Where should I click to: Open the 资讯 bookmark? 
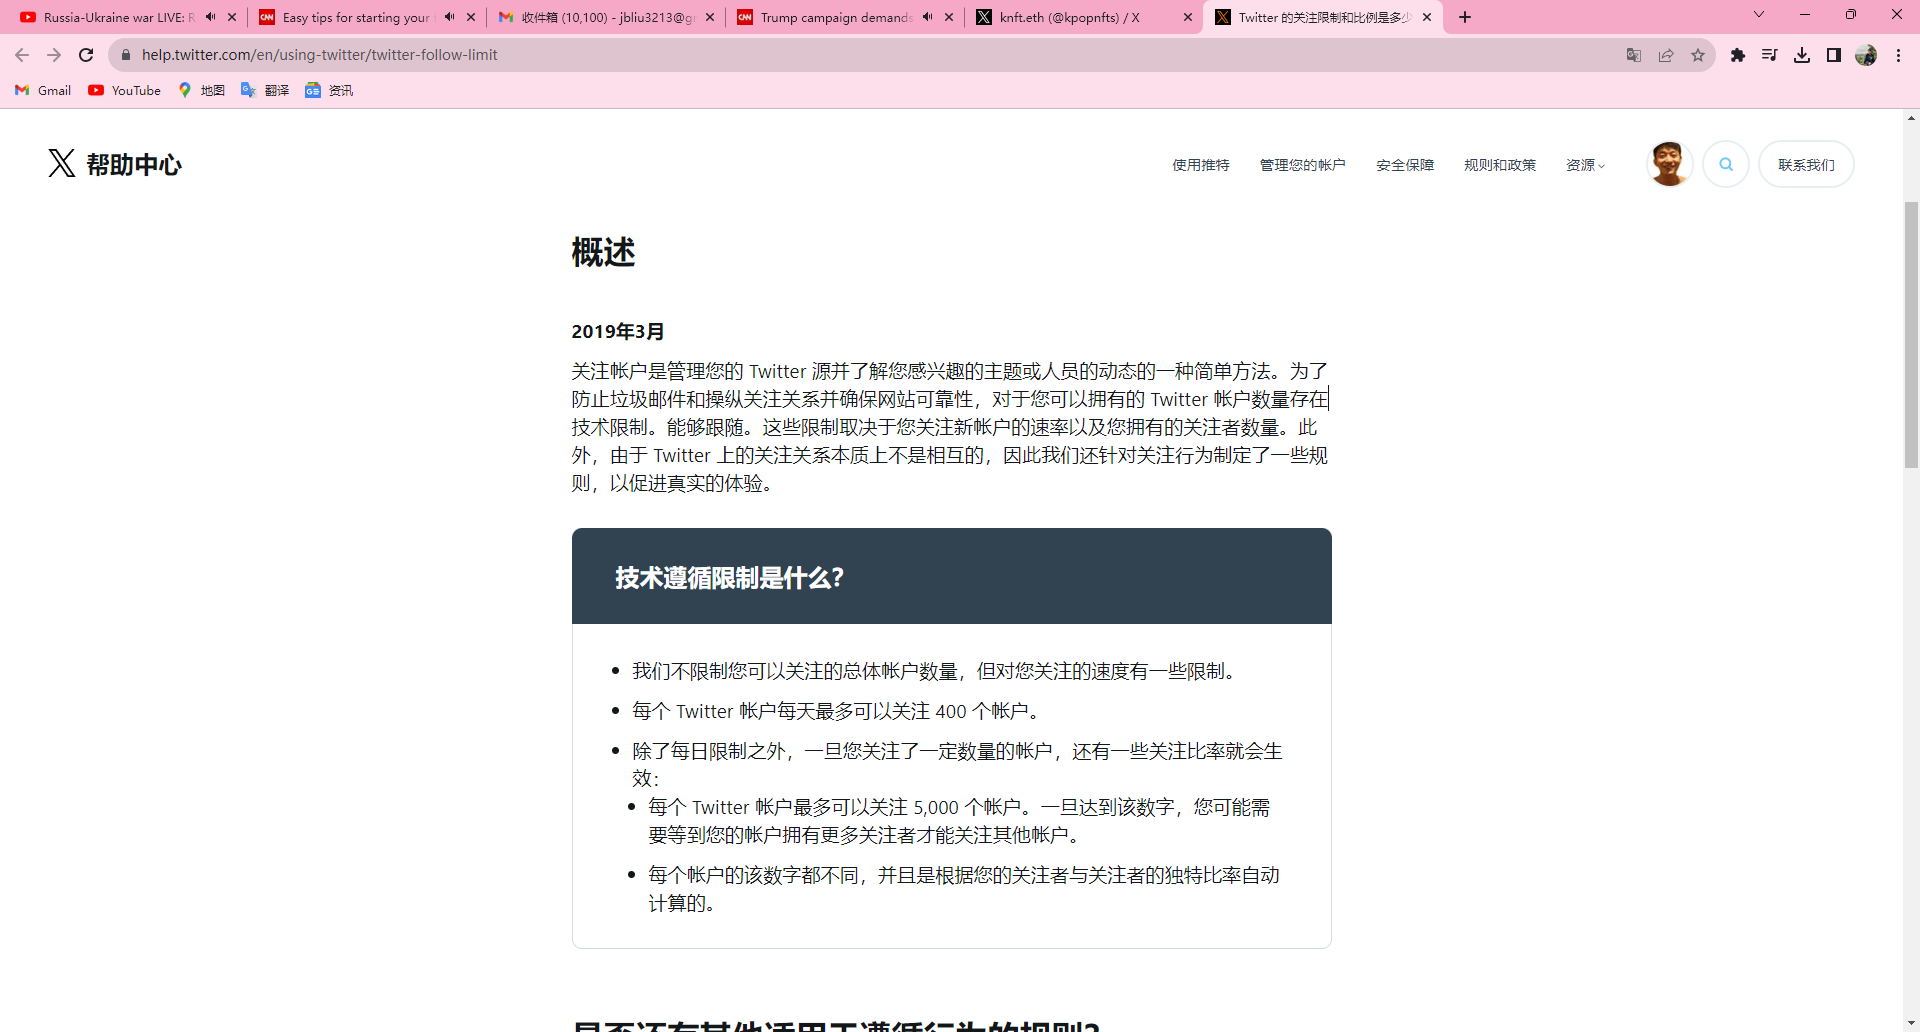click(329, 90)
